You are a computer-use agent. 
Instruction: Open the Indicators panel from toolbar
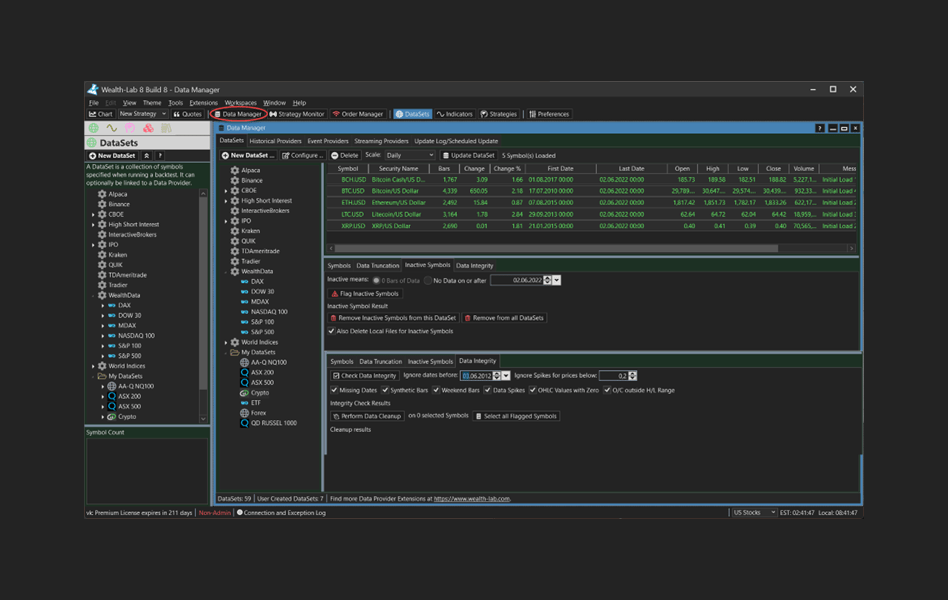coord(455,114)
